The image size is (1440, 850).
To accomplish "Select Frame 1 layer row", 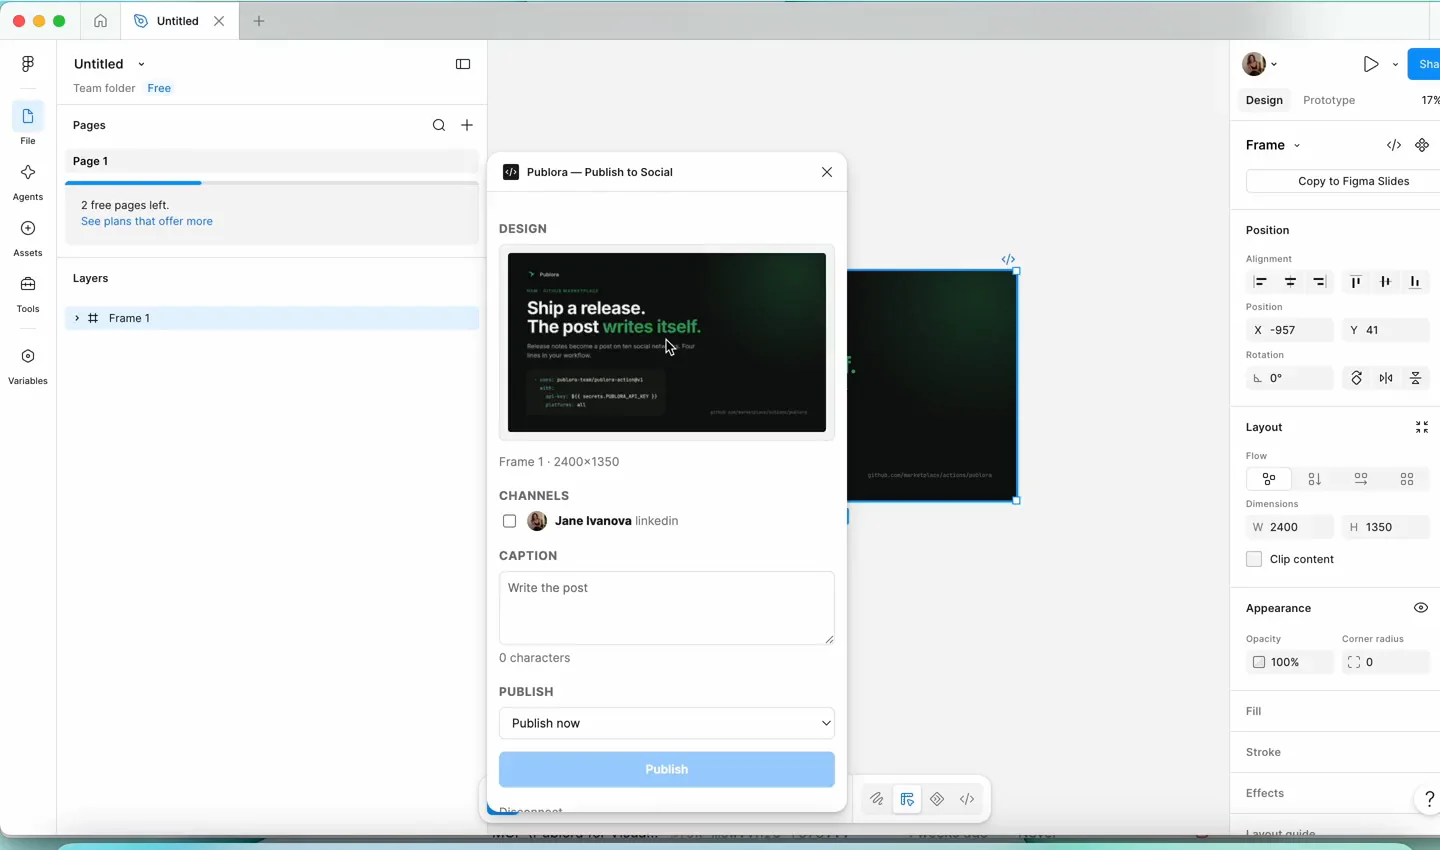I will pos(272,318).
